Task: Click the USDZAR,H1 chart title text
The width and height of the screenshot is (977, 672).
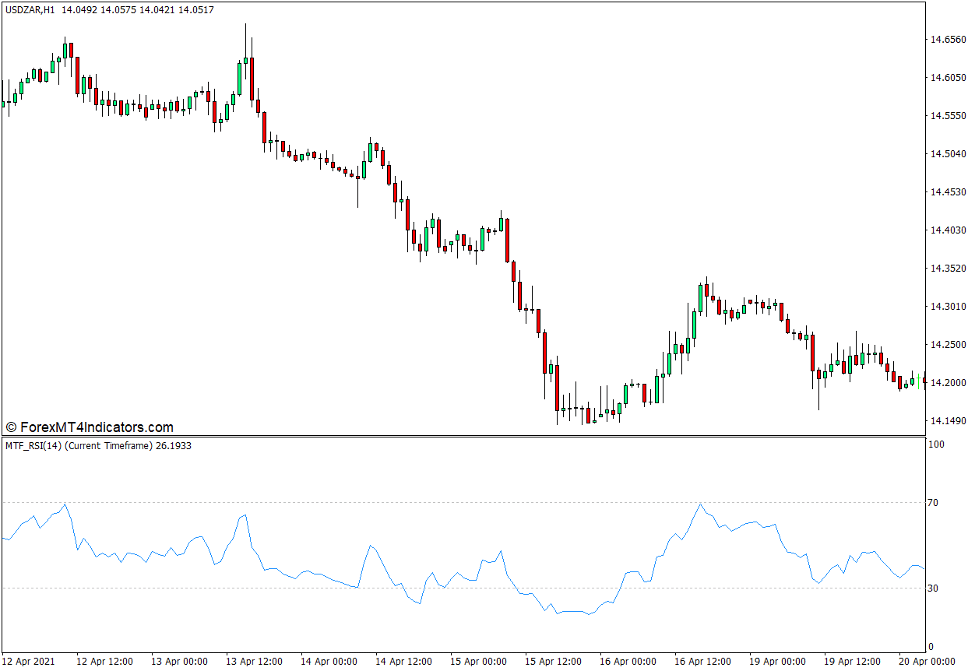Action: (30, 10)
